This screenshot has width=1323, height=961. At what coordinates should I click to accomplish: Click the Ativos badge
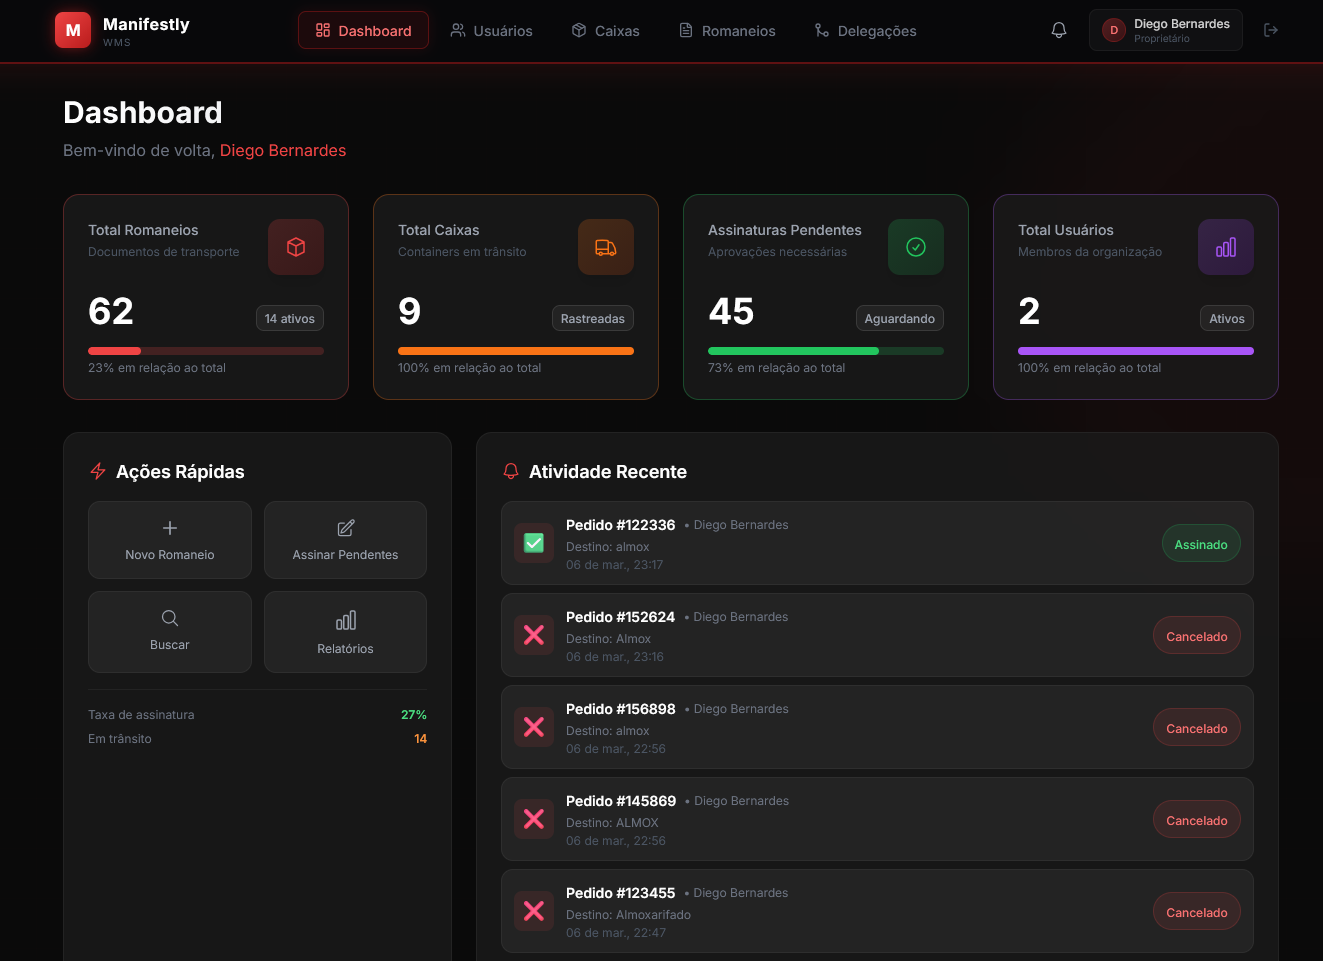click(1227, 318)
